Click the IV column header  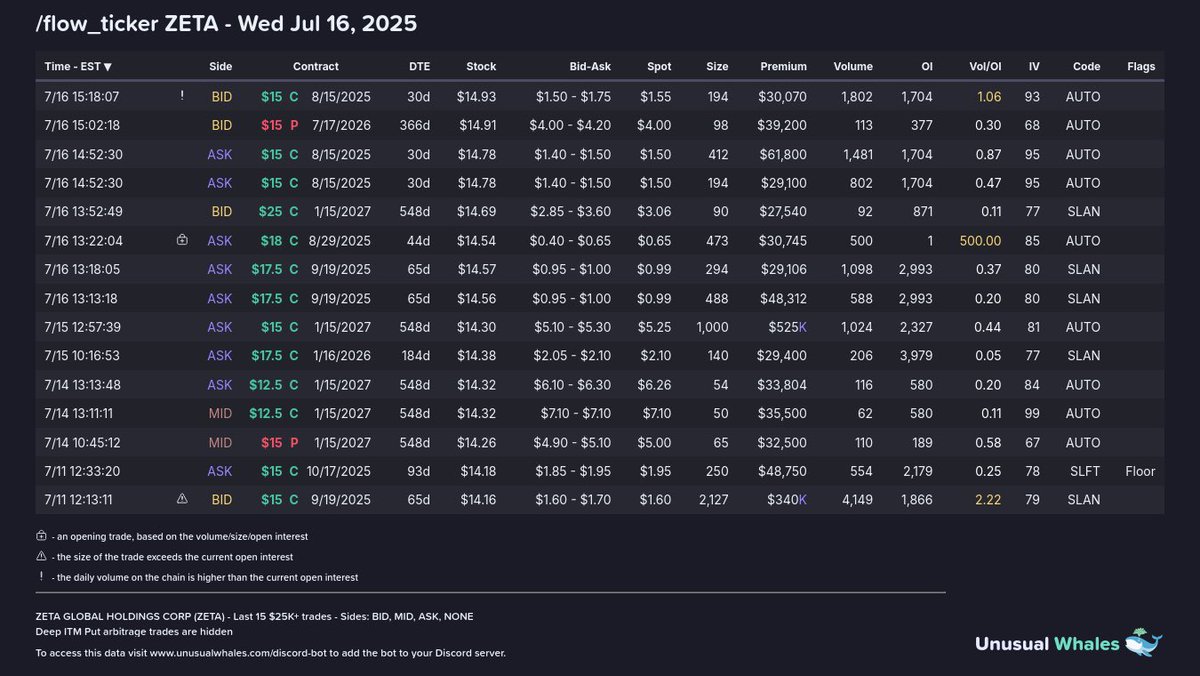[x=1034, y=67]
